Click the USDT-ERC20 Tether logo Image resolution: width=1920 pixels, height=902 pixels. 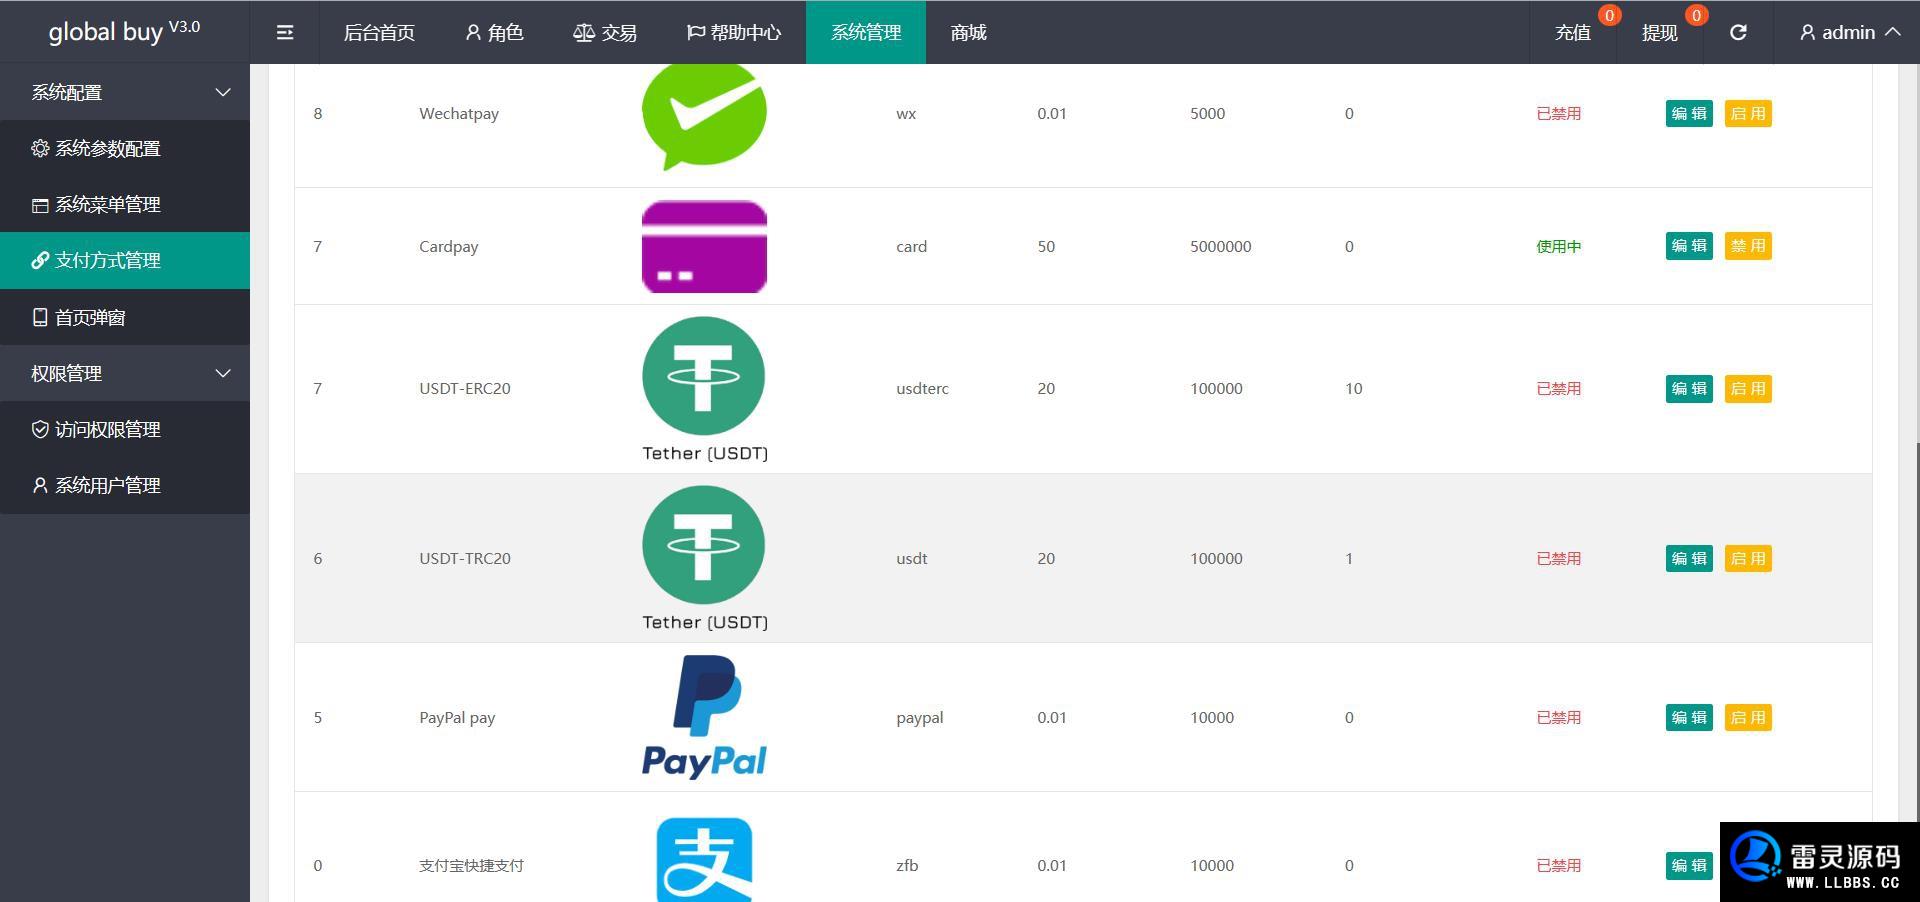click(704, 389)
